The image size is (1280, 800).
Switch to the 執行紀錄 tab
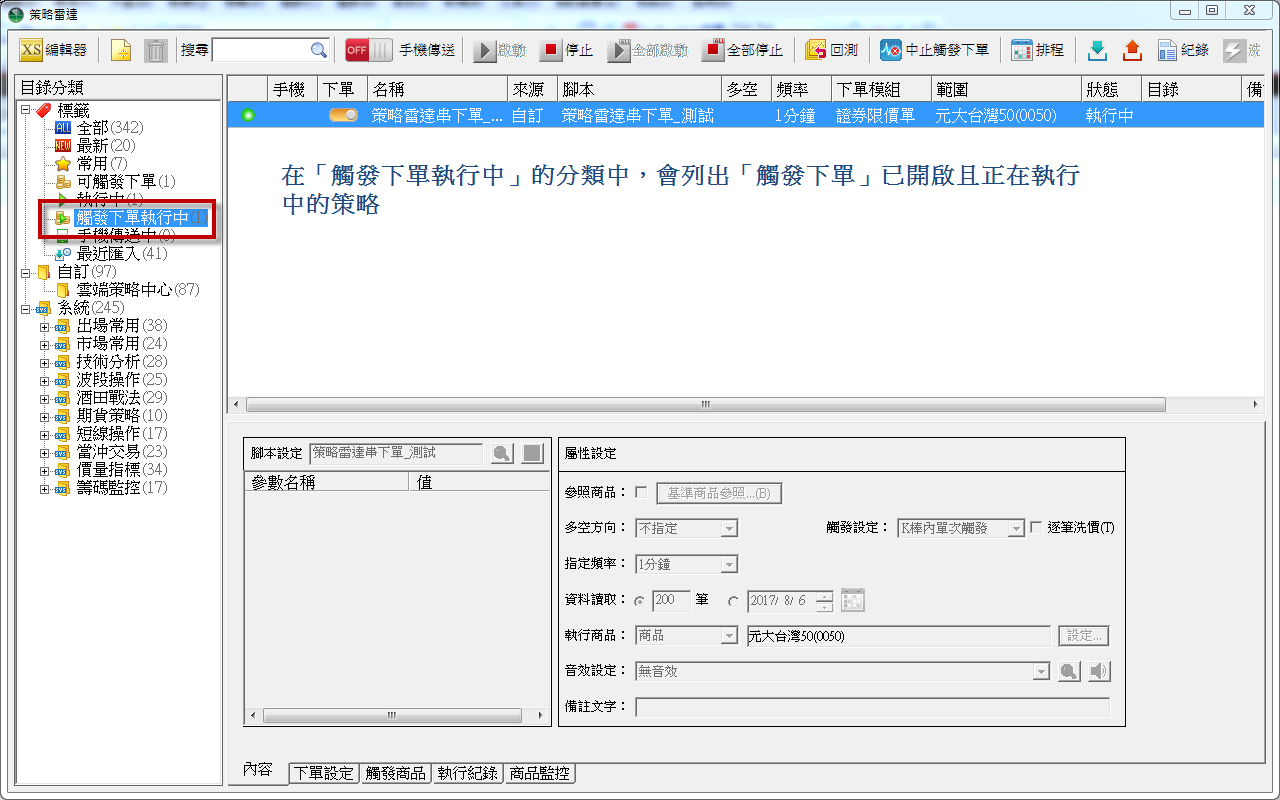click(467, 773)
